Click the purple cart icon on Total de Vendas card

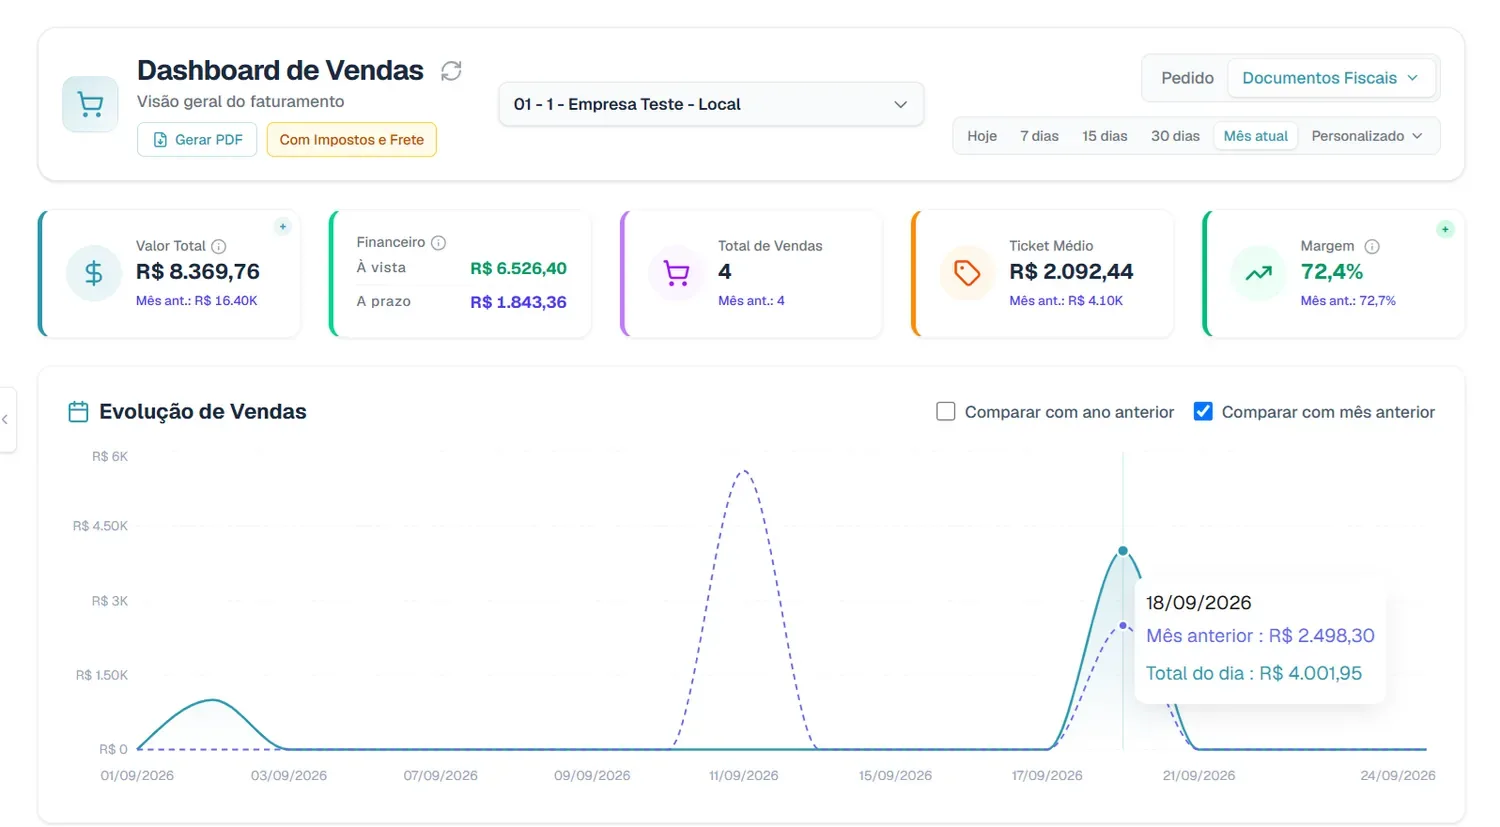pyautogui.click(x=677, y=273)
